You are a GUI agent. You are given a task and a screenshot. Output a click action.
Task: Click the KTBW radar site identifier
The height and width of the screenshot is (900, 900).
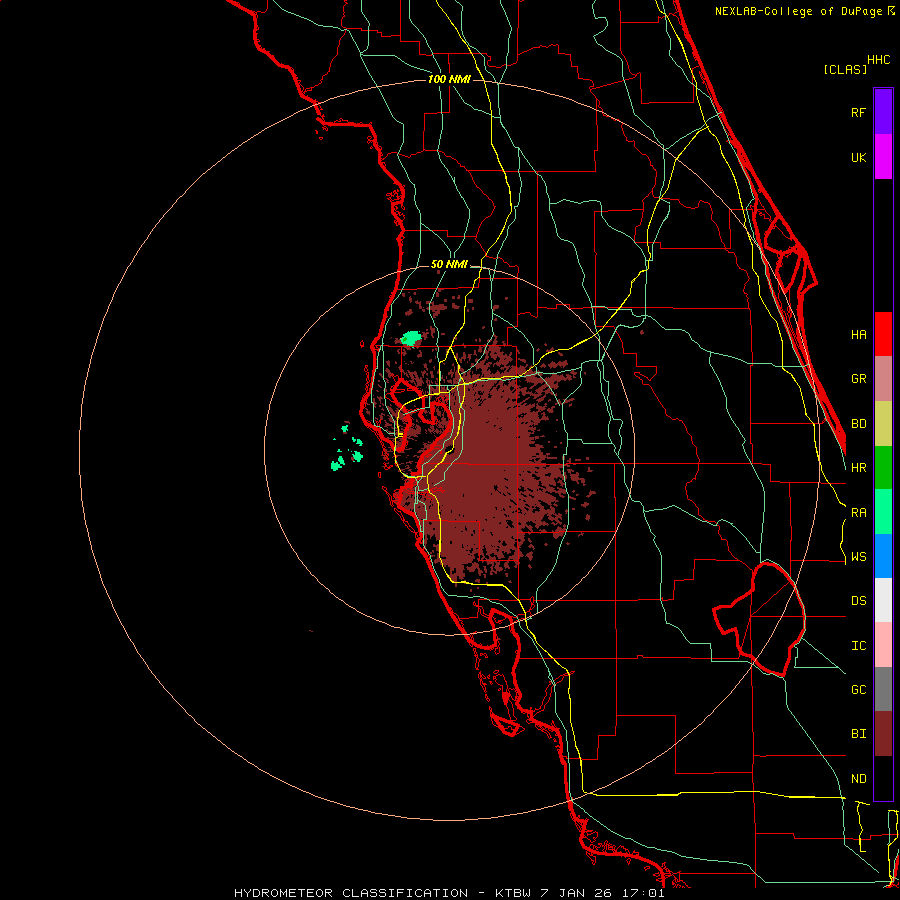513,893
